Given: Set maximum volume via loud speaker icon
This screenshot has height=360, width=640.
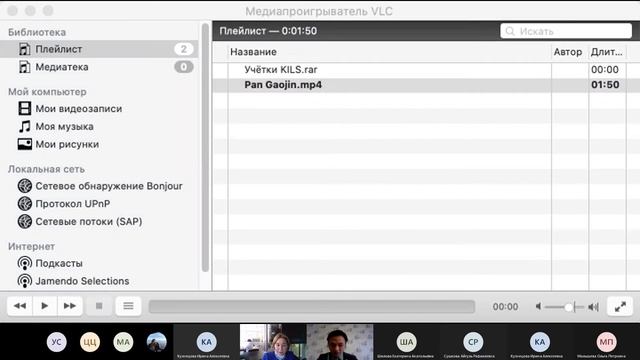Looking at the screenshot, I should pos(593,307).
